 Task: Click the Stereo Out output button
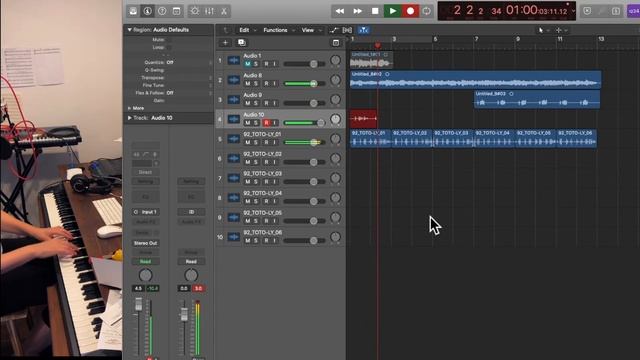tap(146, 243)
